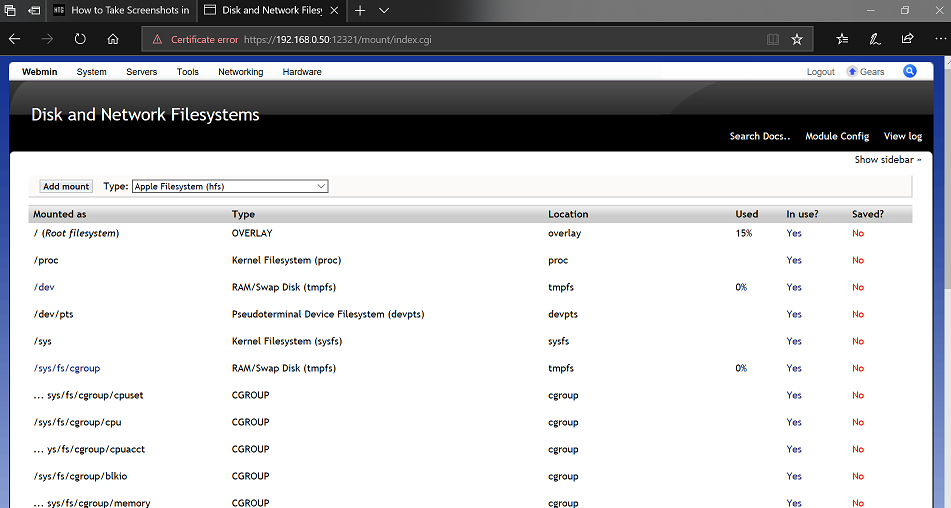The height and width of the screenshot is (508, 951).
Task: Click the Add notes pen icon
Action: 875,39
